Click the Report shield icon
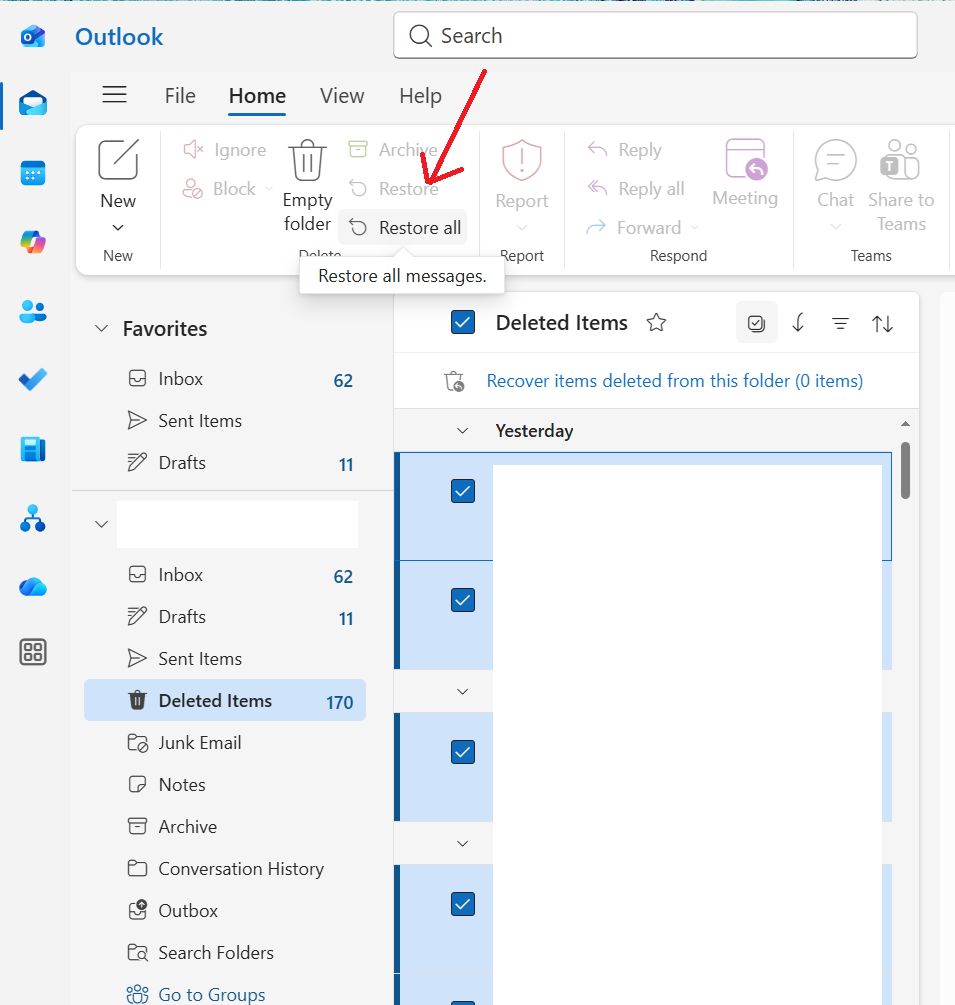955x1005 pixels. 522,160
